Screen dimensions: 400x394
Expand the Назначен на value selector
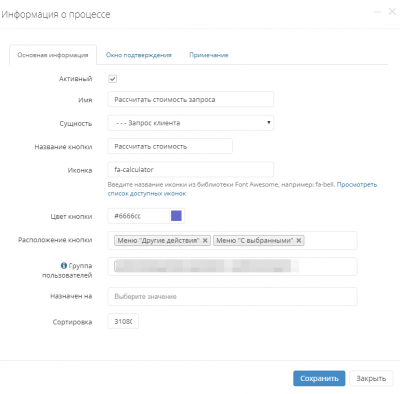click(x=232, y=296)
